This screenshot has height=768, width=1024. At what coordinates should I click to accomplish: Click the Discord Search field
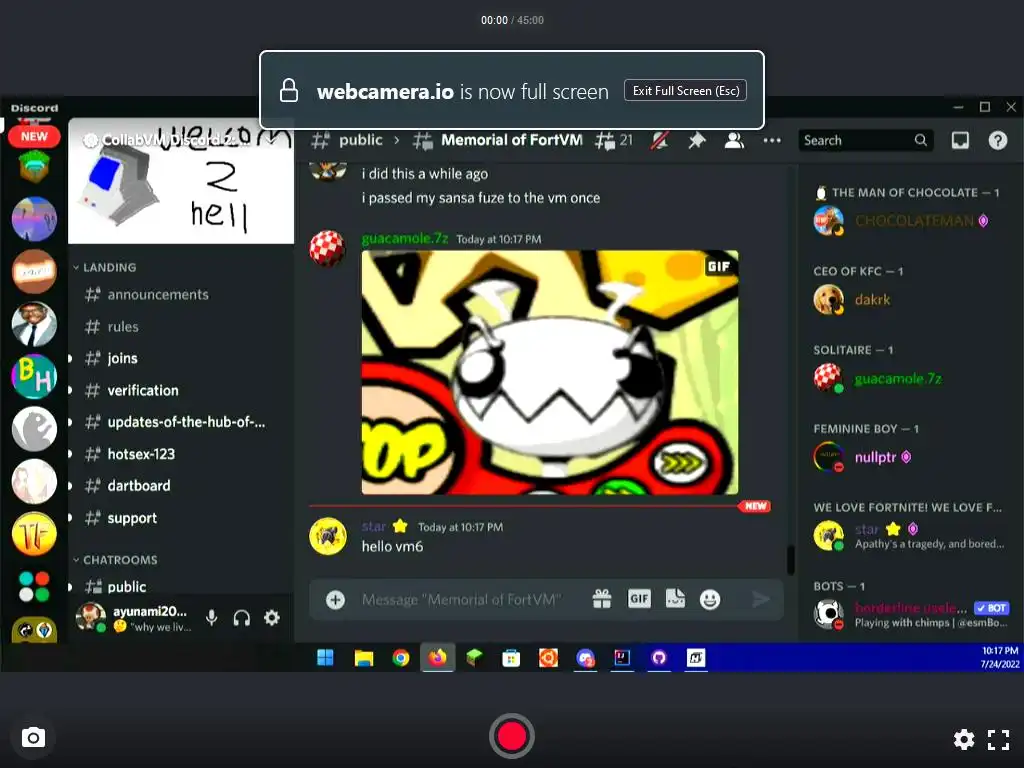[865, 140]
